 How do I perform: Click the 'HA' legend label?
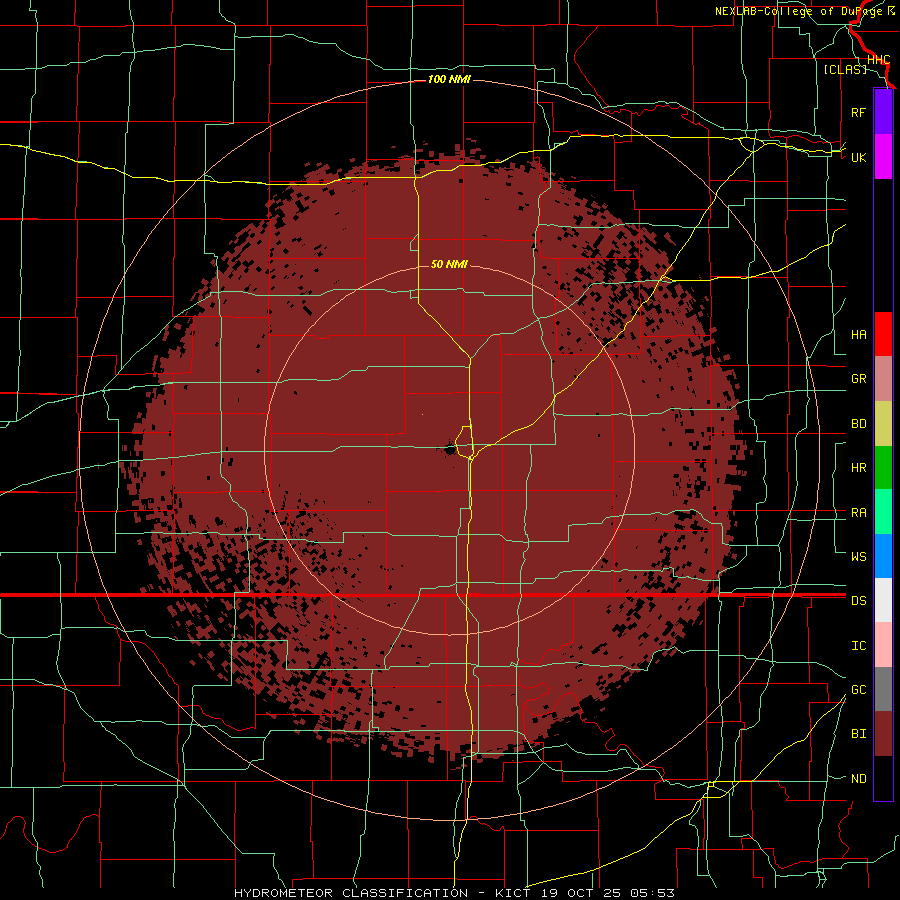(x=859, y=335)
